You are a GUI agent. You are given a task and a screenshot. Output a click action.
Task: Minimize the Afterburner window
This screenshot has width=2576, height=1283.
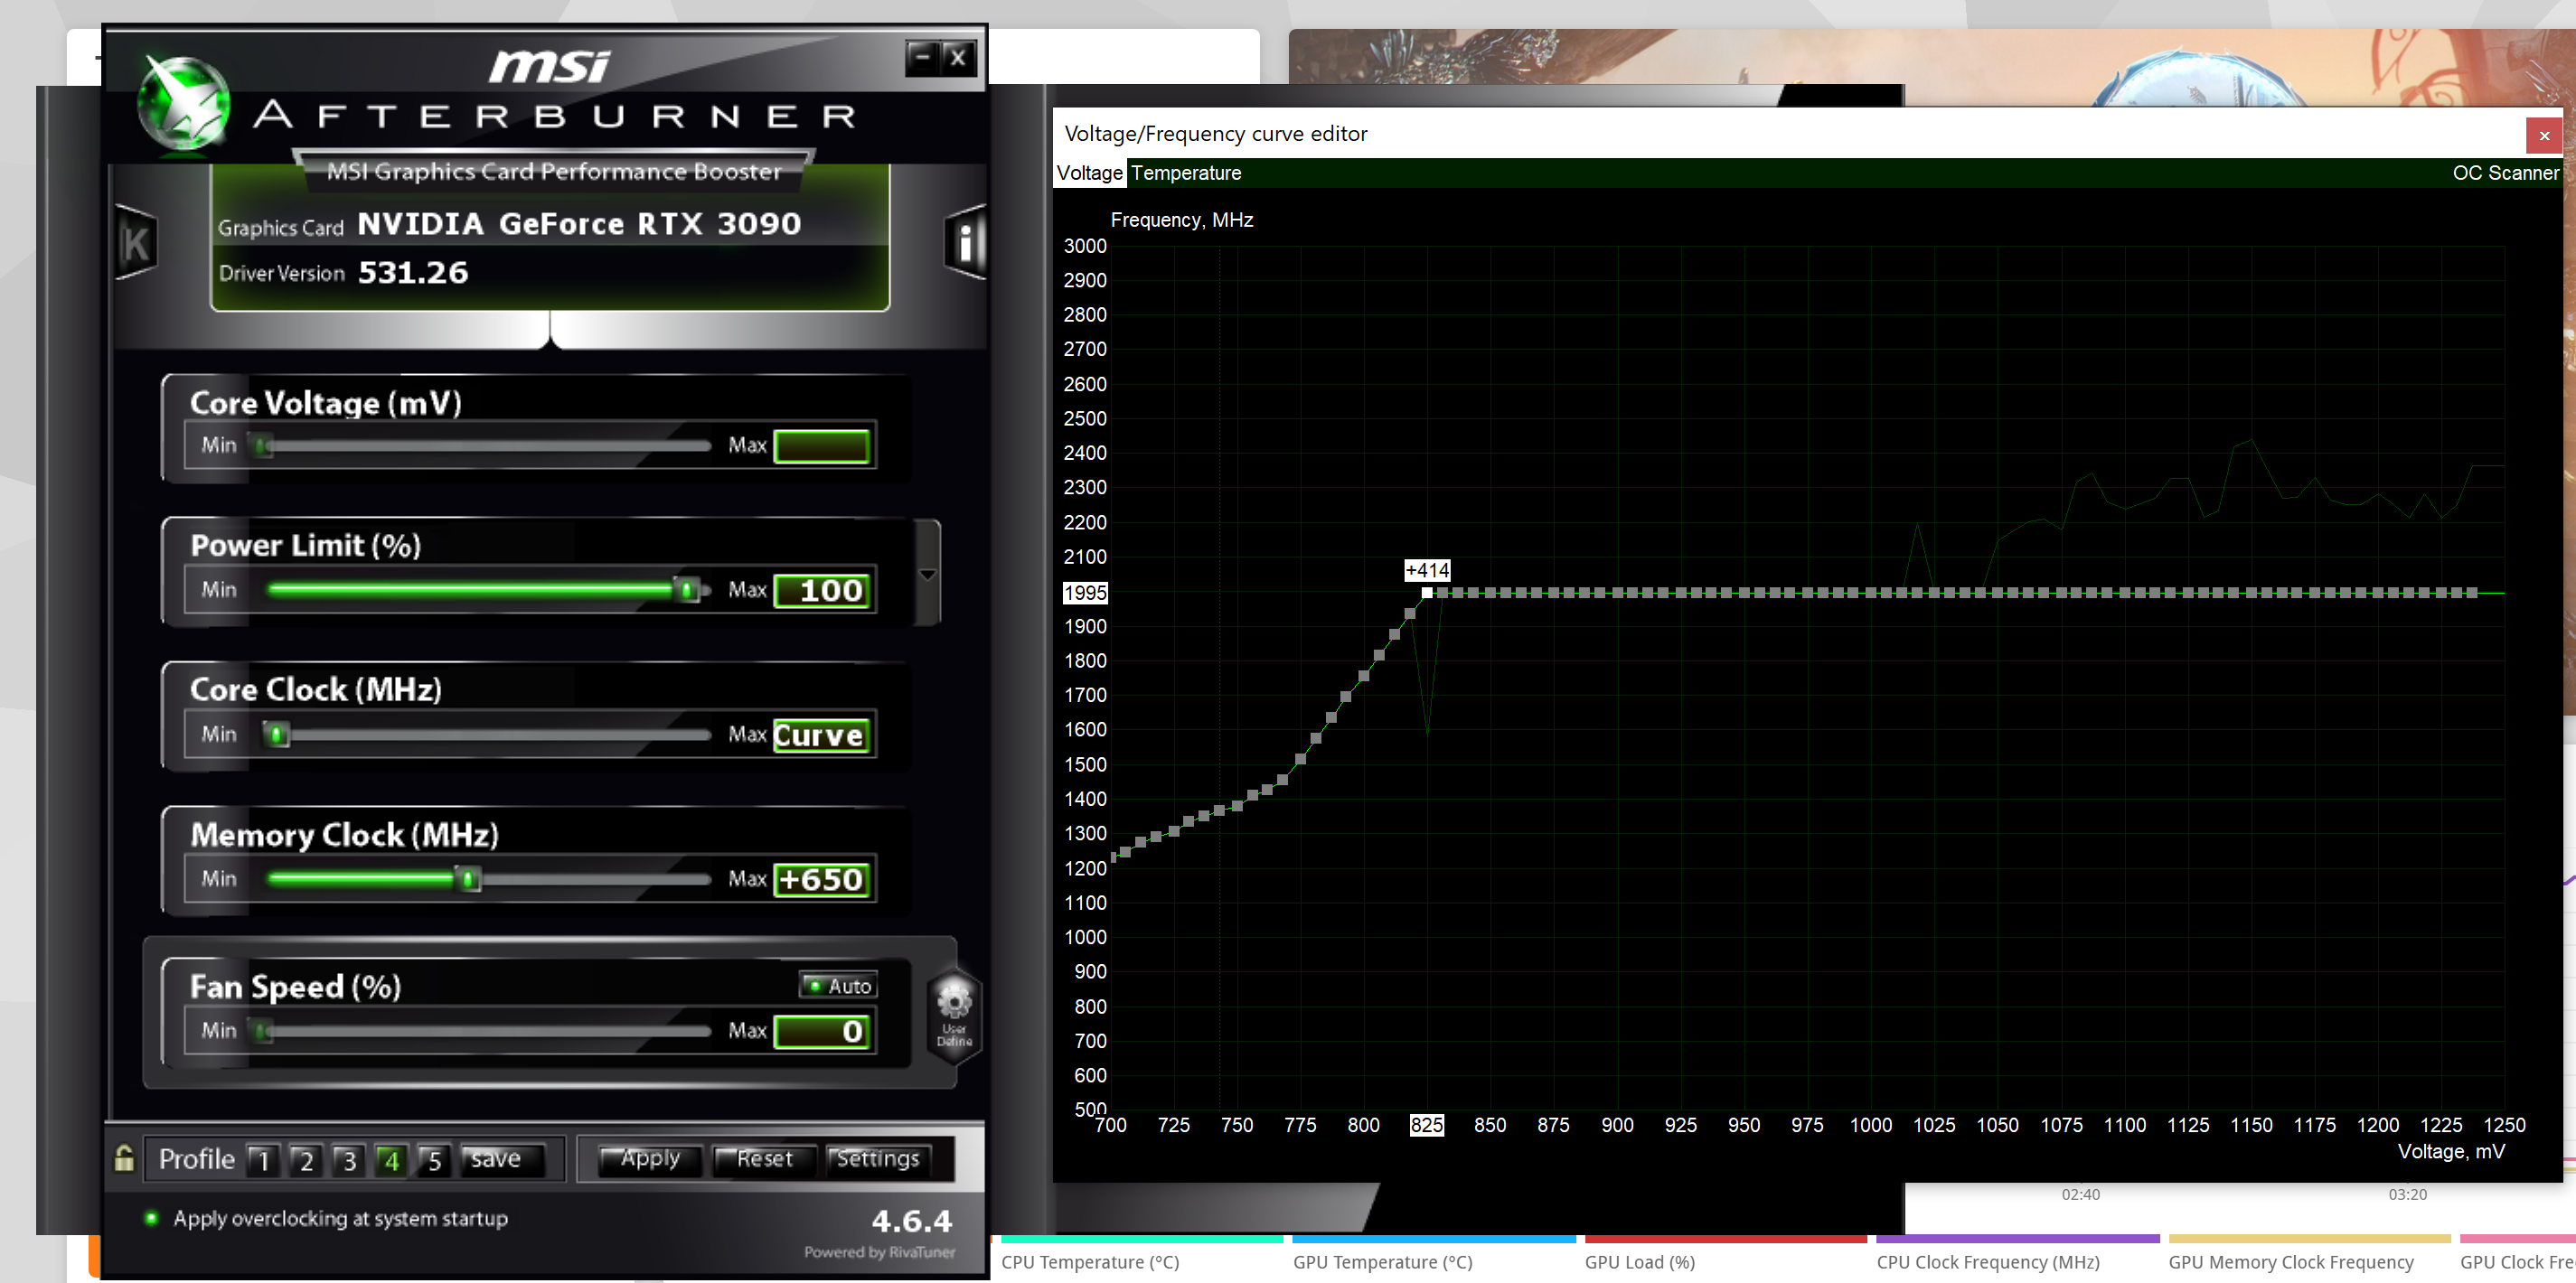(922, 58)
